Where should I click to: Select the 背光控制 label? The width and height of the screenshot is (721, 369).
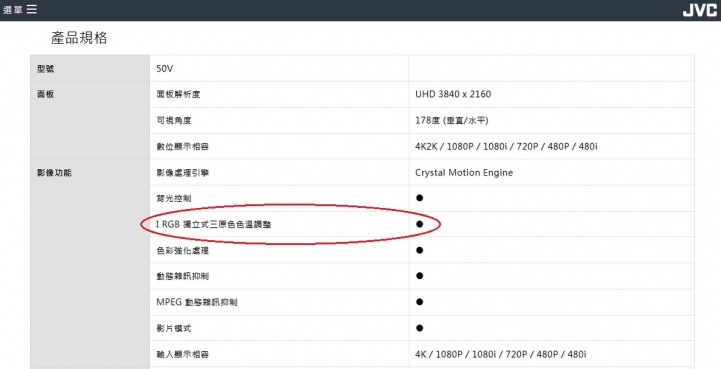174,198
